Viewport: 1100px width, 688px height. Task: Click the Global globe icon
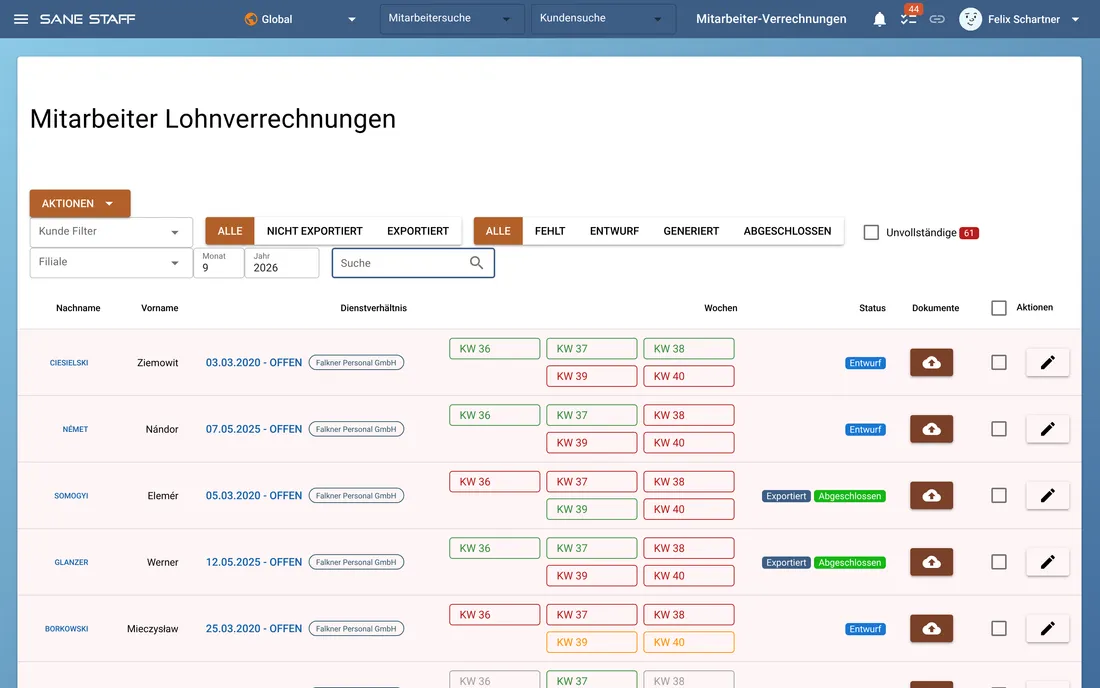[x=250, y=19]
